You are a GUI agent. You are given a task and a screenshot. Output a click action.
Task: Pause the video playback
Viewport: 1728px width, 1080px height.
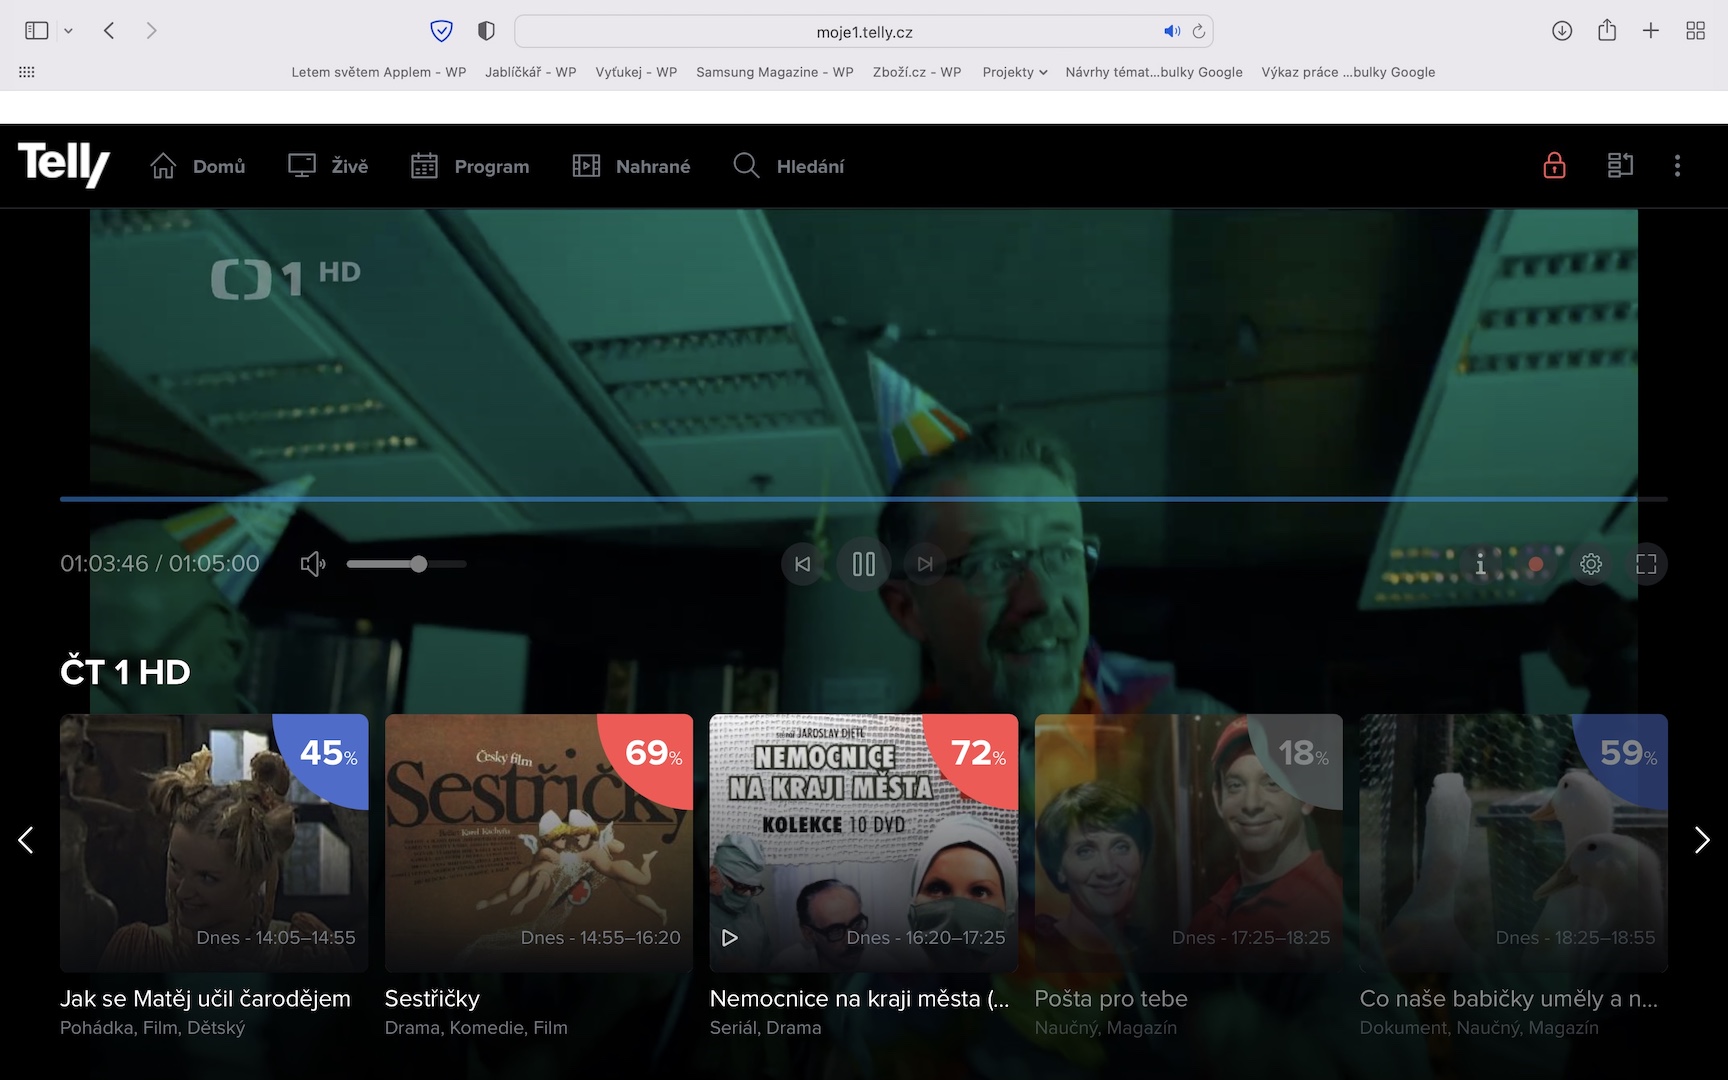point(864,564)
